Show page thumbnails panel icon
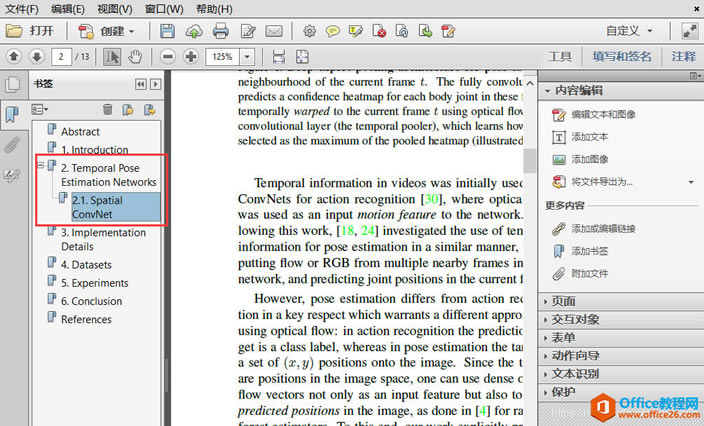This screenshot has width=704, height=426. coord(13,84)
